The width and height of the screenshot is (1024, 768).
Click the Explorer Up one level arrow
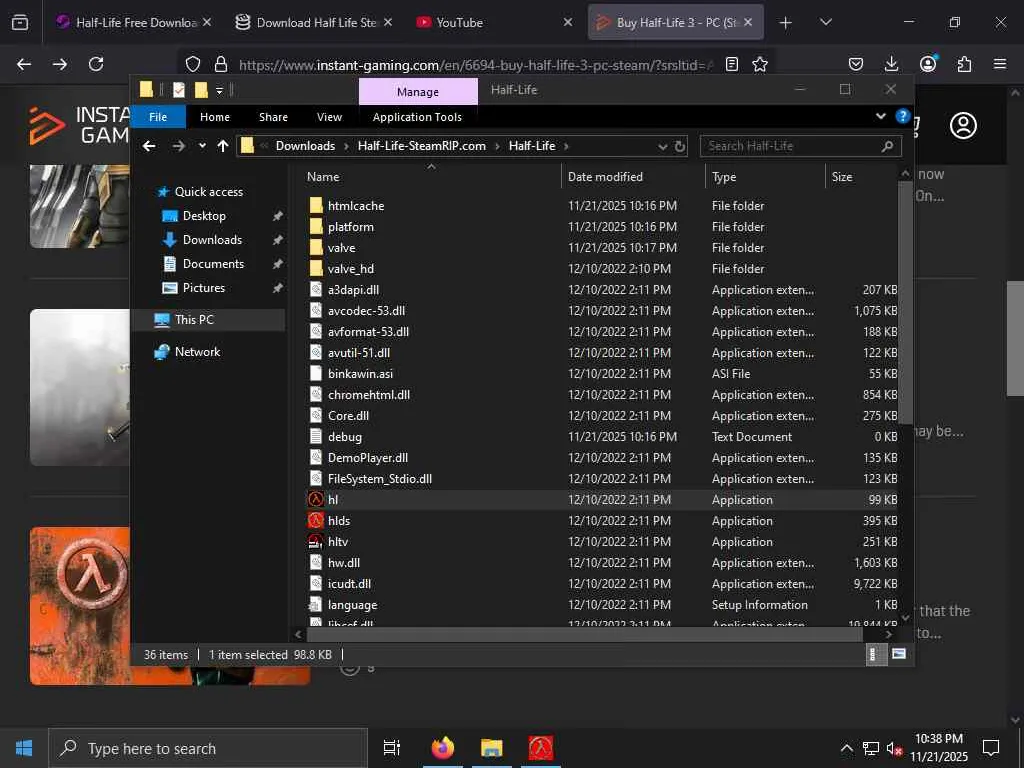[223, 146]
